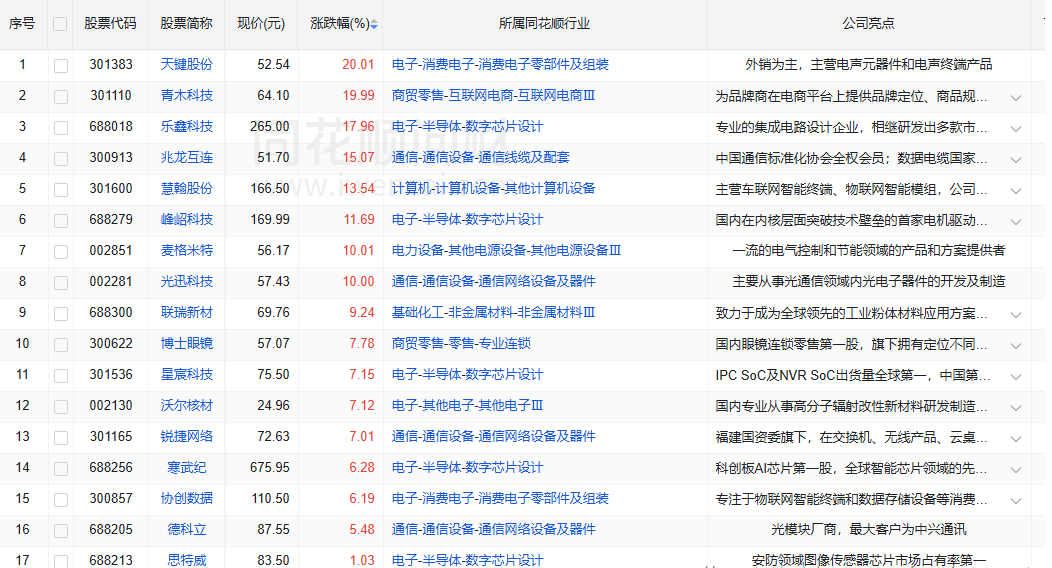Open the 思特威 stock link
Image resolution: width=1052 pixels, height=568 pixels.
187,560
